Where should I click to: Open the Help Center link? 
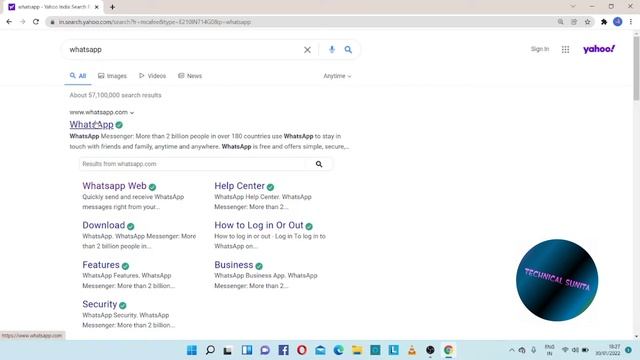click(240, 186)
